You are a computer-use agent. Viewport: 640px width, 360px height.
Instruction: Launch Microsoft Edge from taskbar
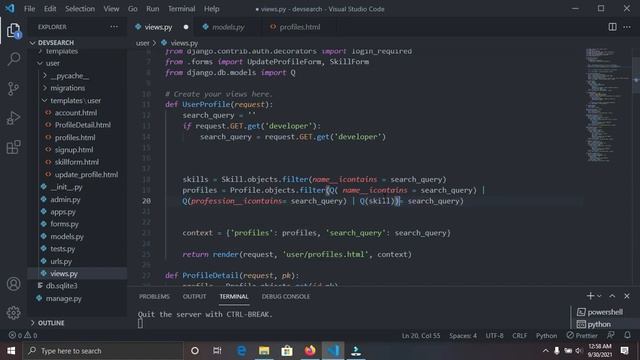click(x=241, y=351)
